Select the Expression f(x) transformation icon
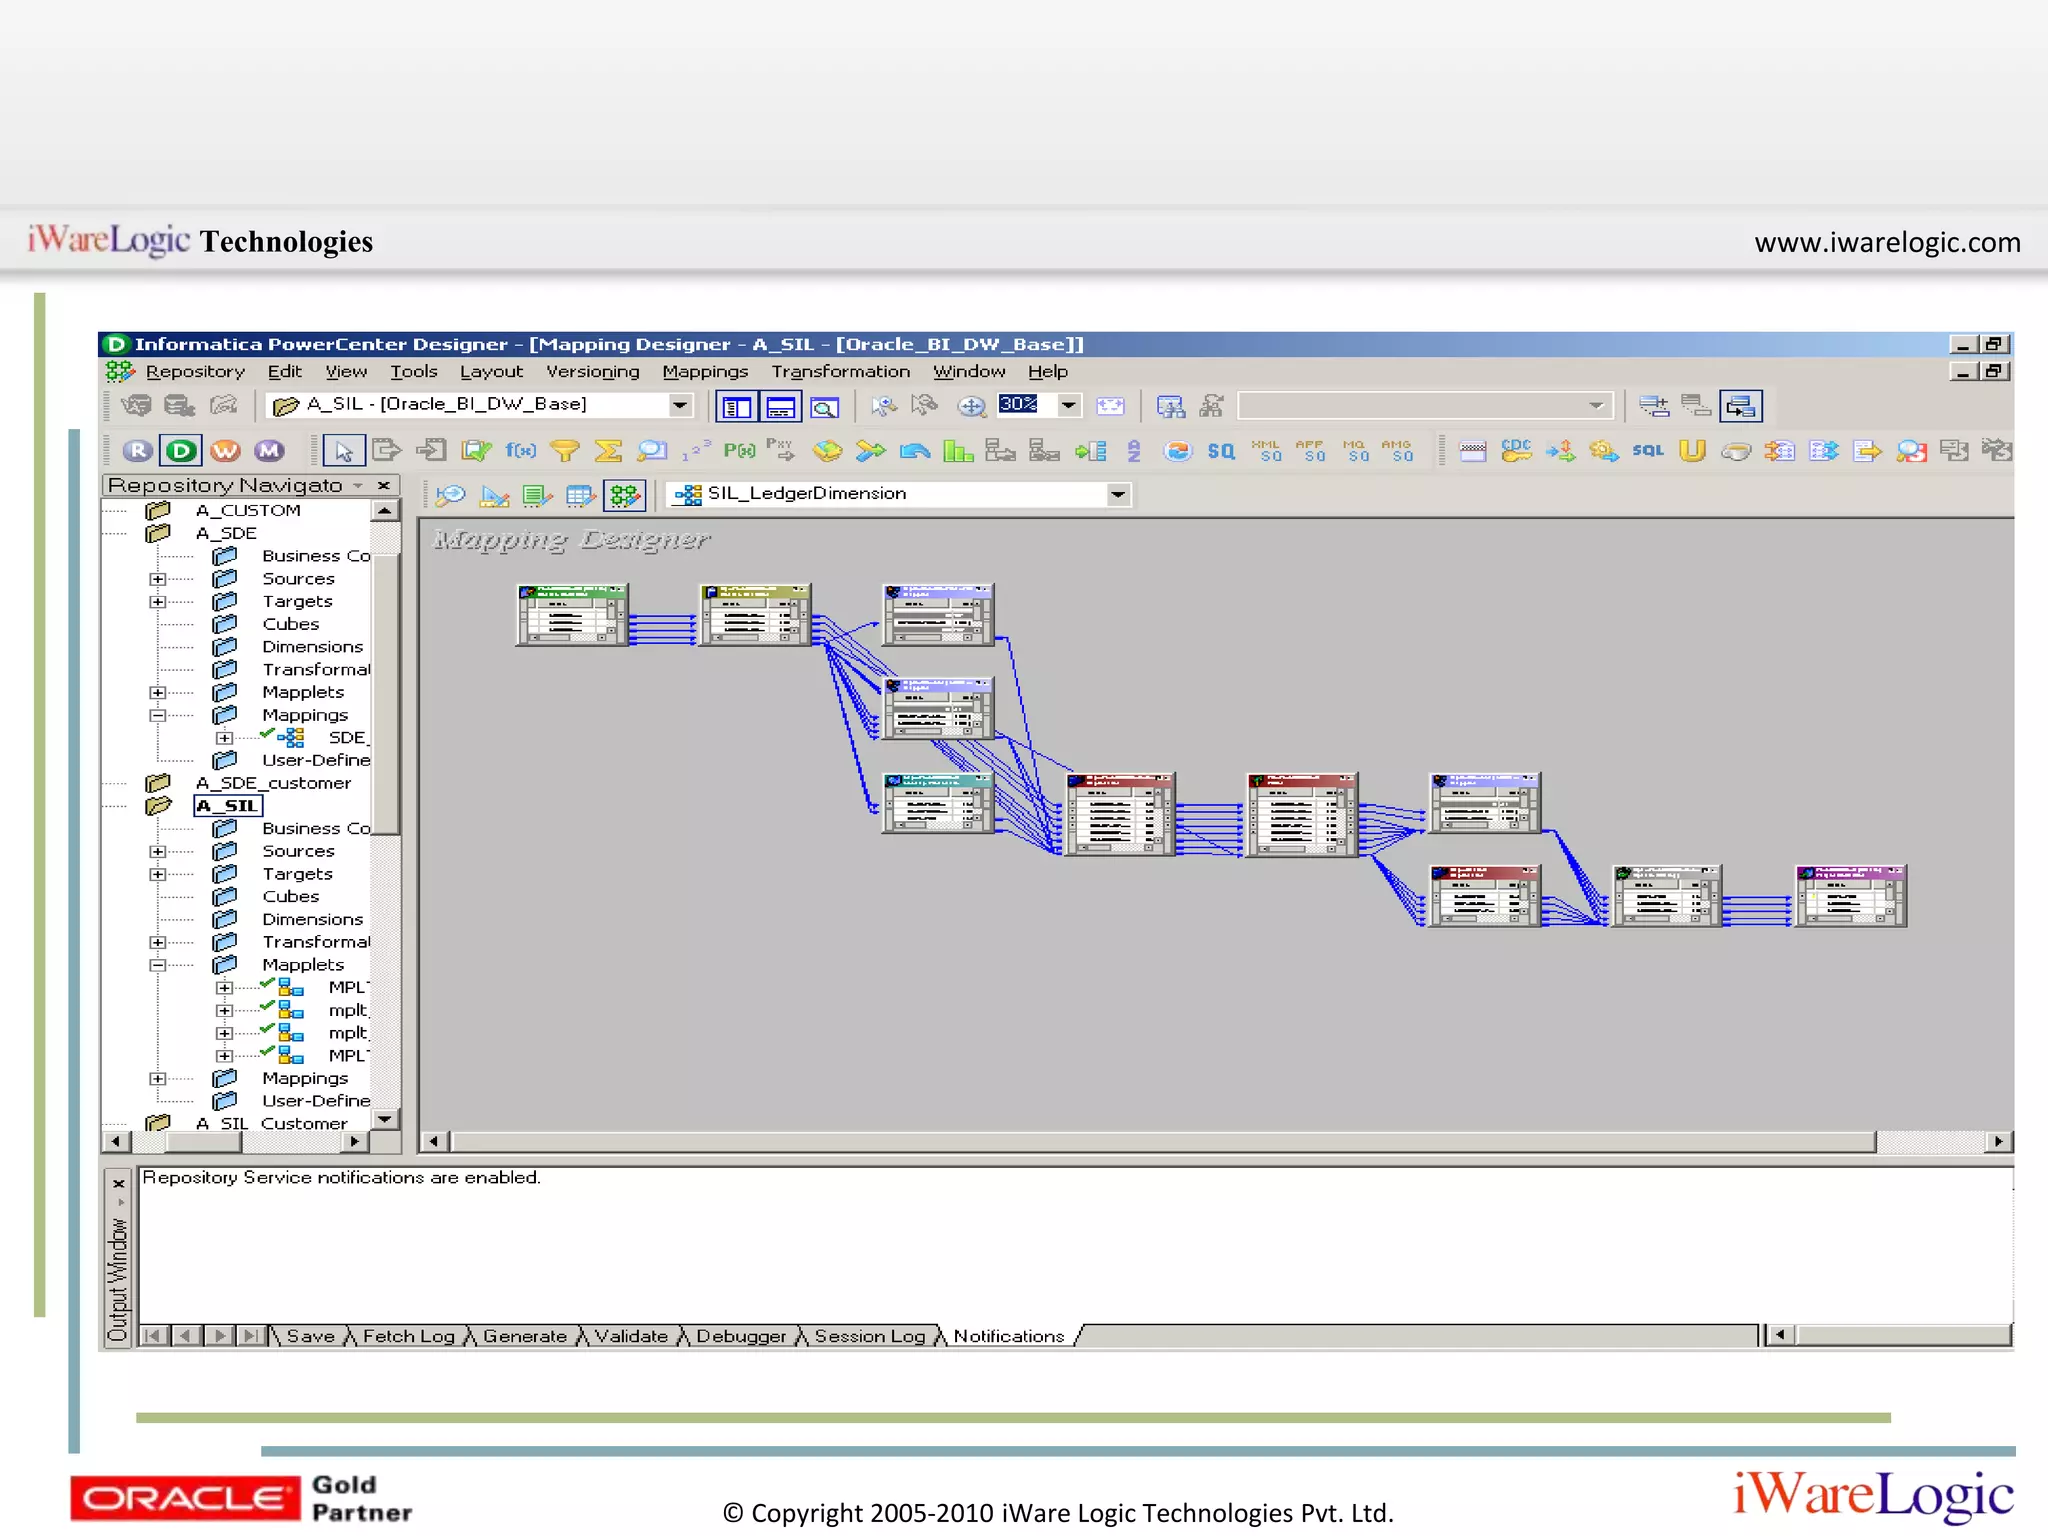The height and width of the screenshot is (1536, 2048). (520, 451)
